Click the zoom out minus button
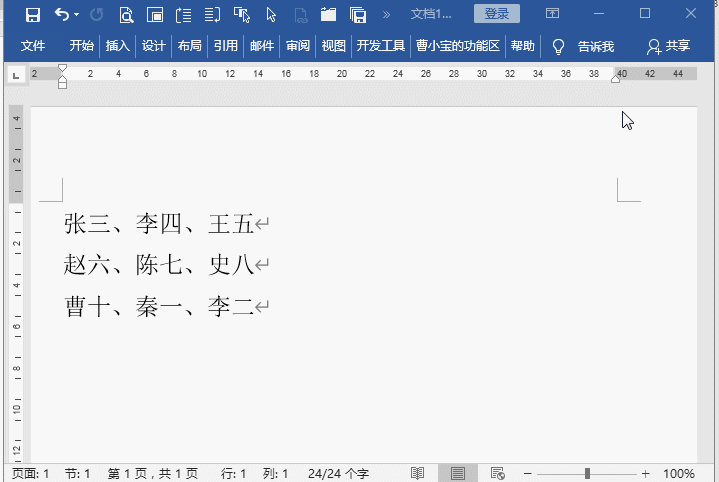 coord(528,473)
